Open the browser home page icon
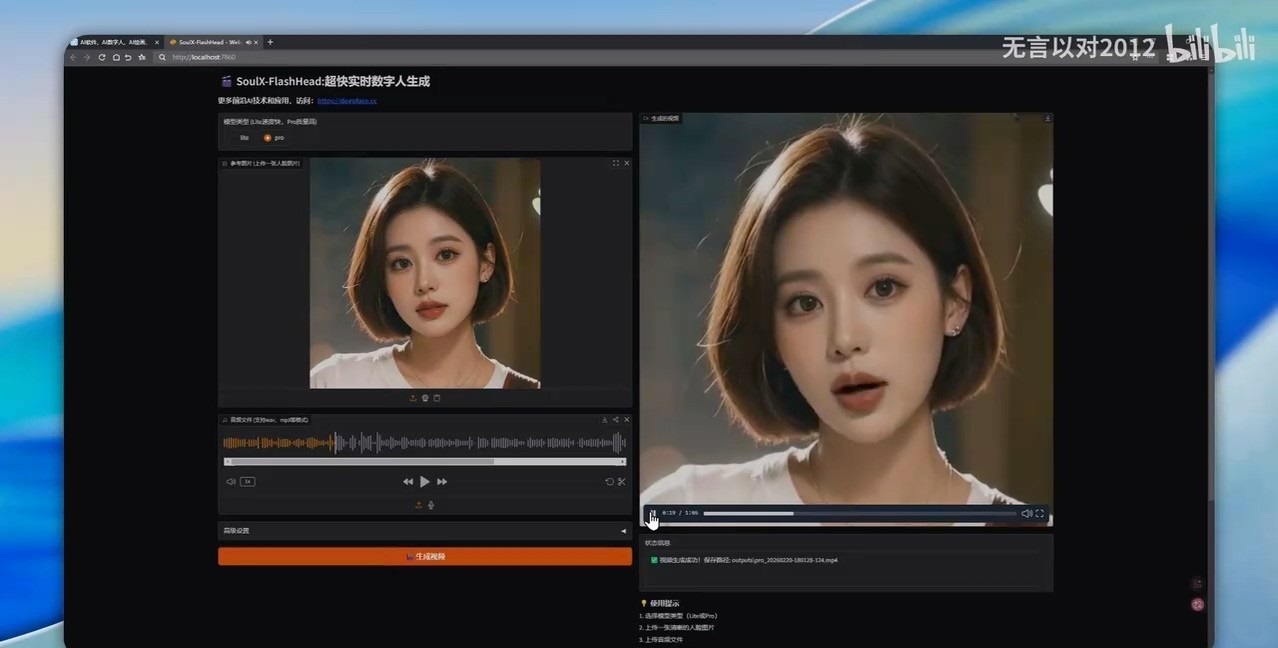This screenshot has height=648, width=1278. (x=116, y=57)
